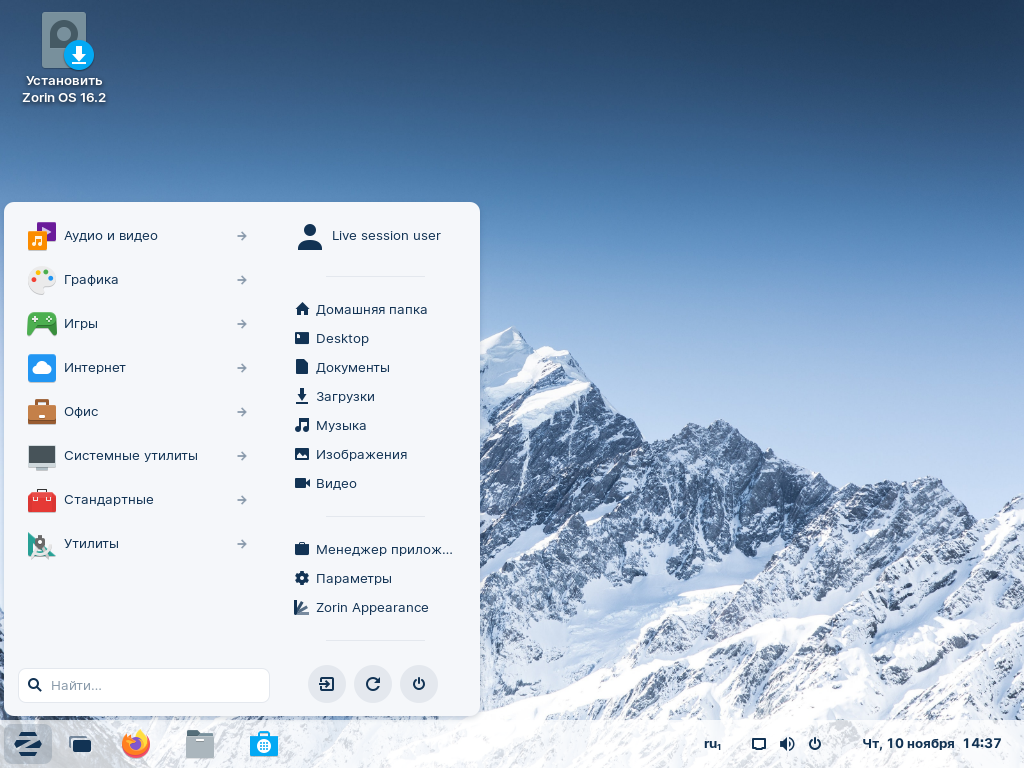Click the Zorin menu button
Viewport: 1024px width, 768px height.
[28, 744]
